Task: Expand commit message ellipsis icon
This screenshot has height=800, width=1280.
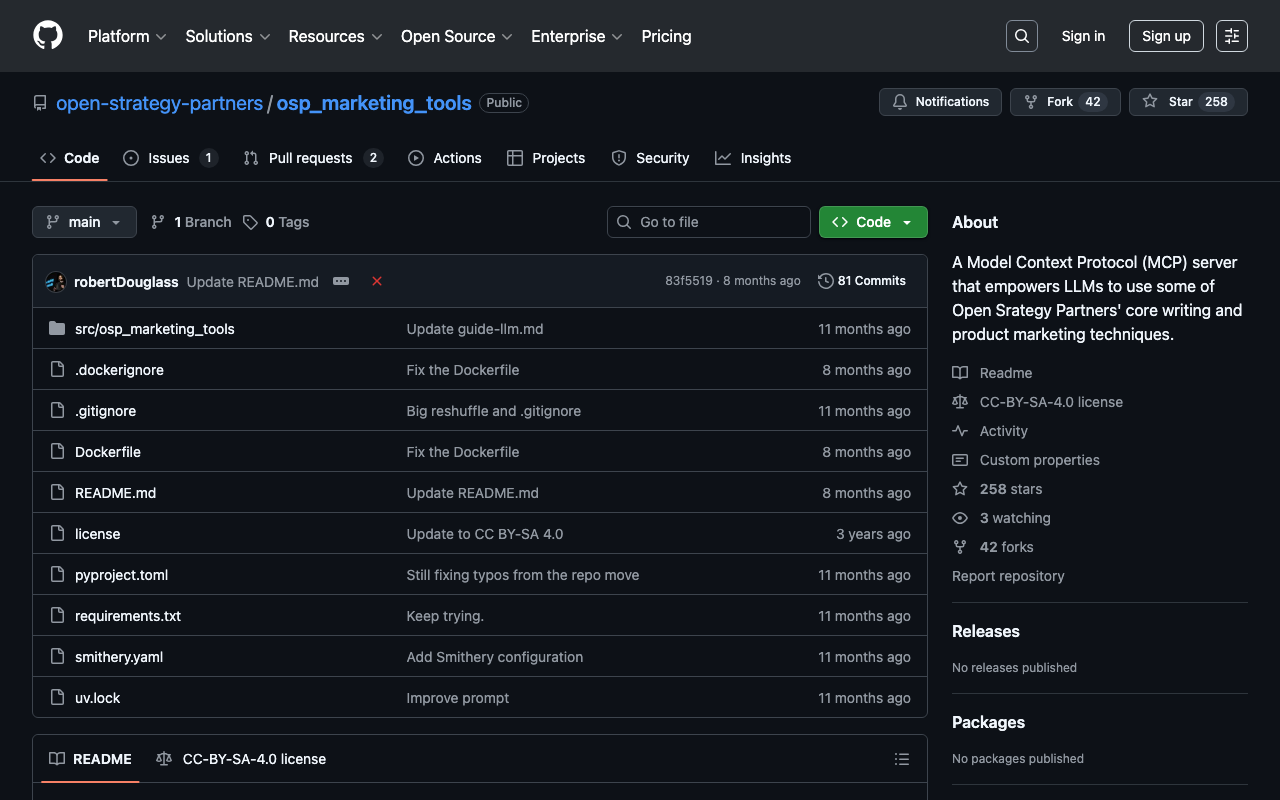Action: pyautogui.click(x=341, y=281)
